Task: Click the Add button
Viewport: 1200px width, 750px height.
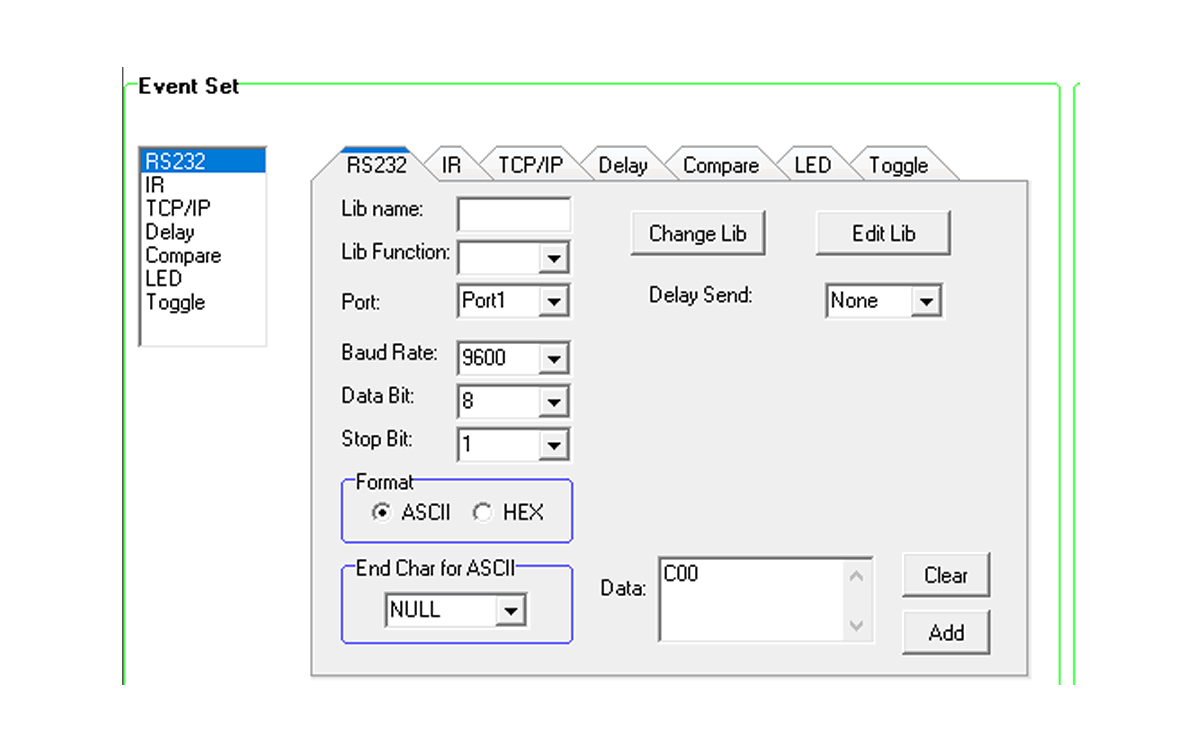Action: (x=945, y=633)
